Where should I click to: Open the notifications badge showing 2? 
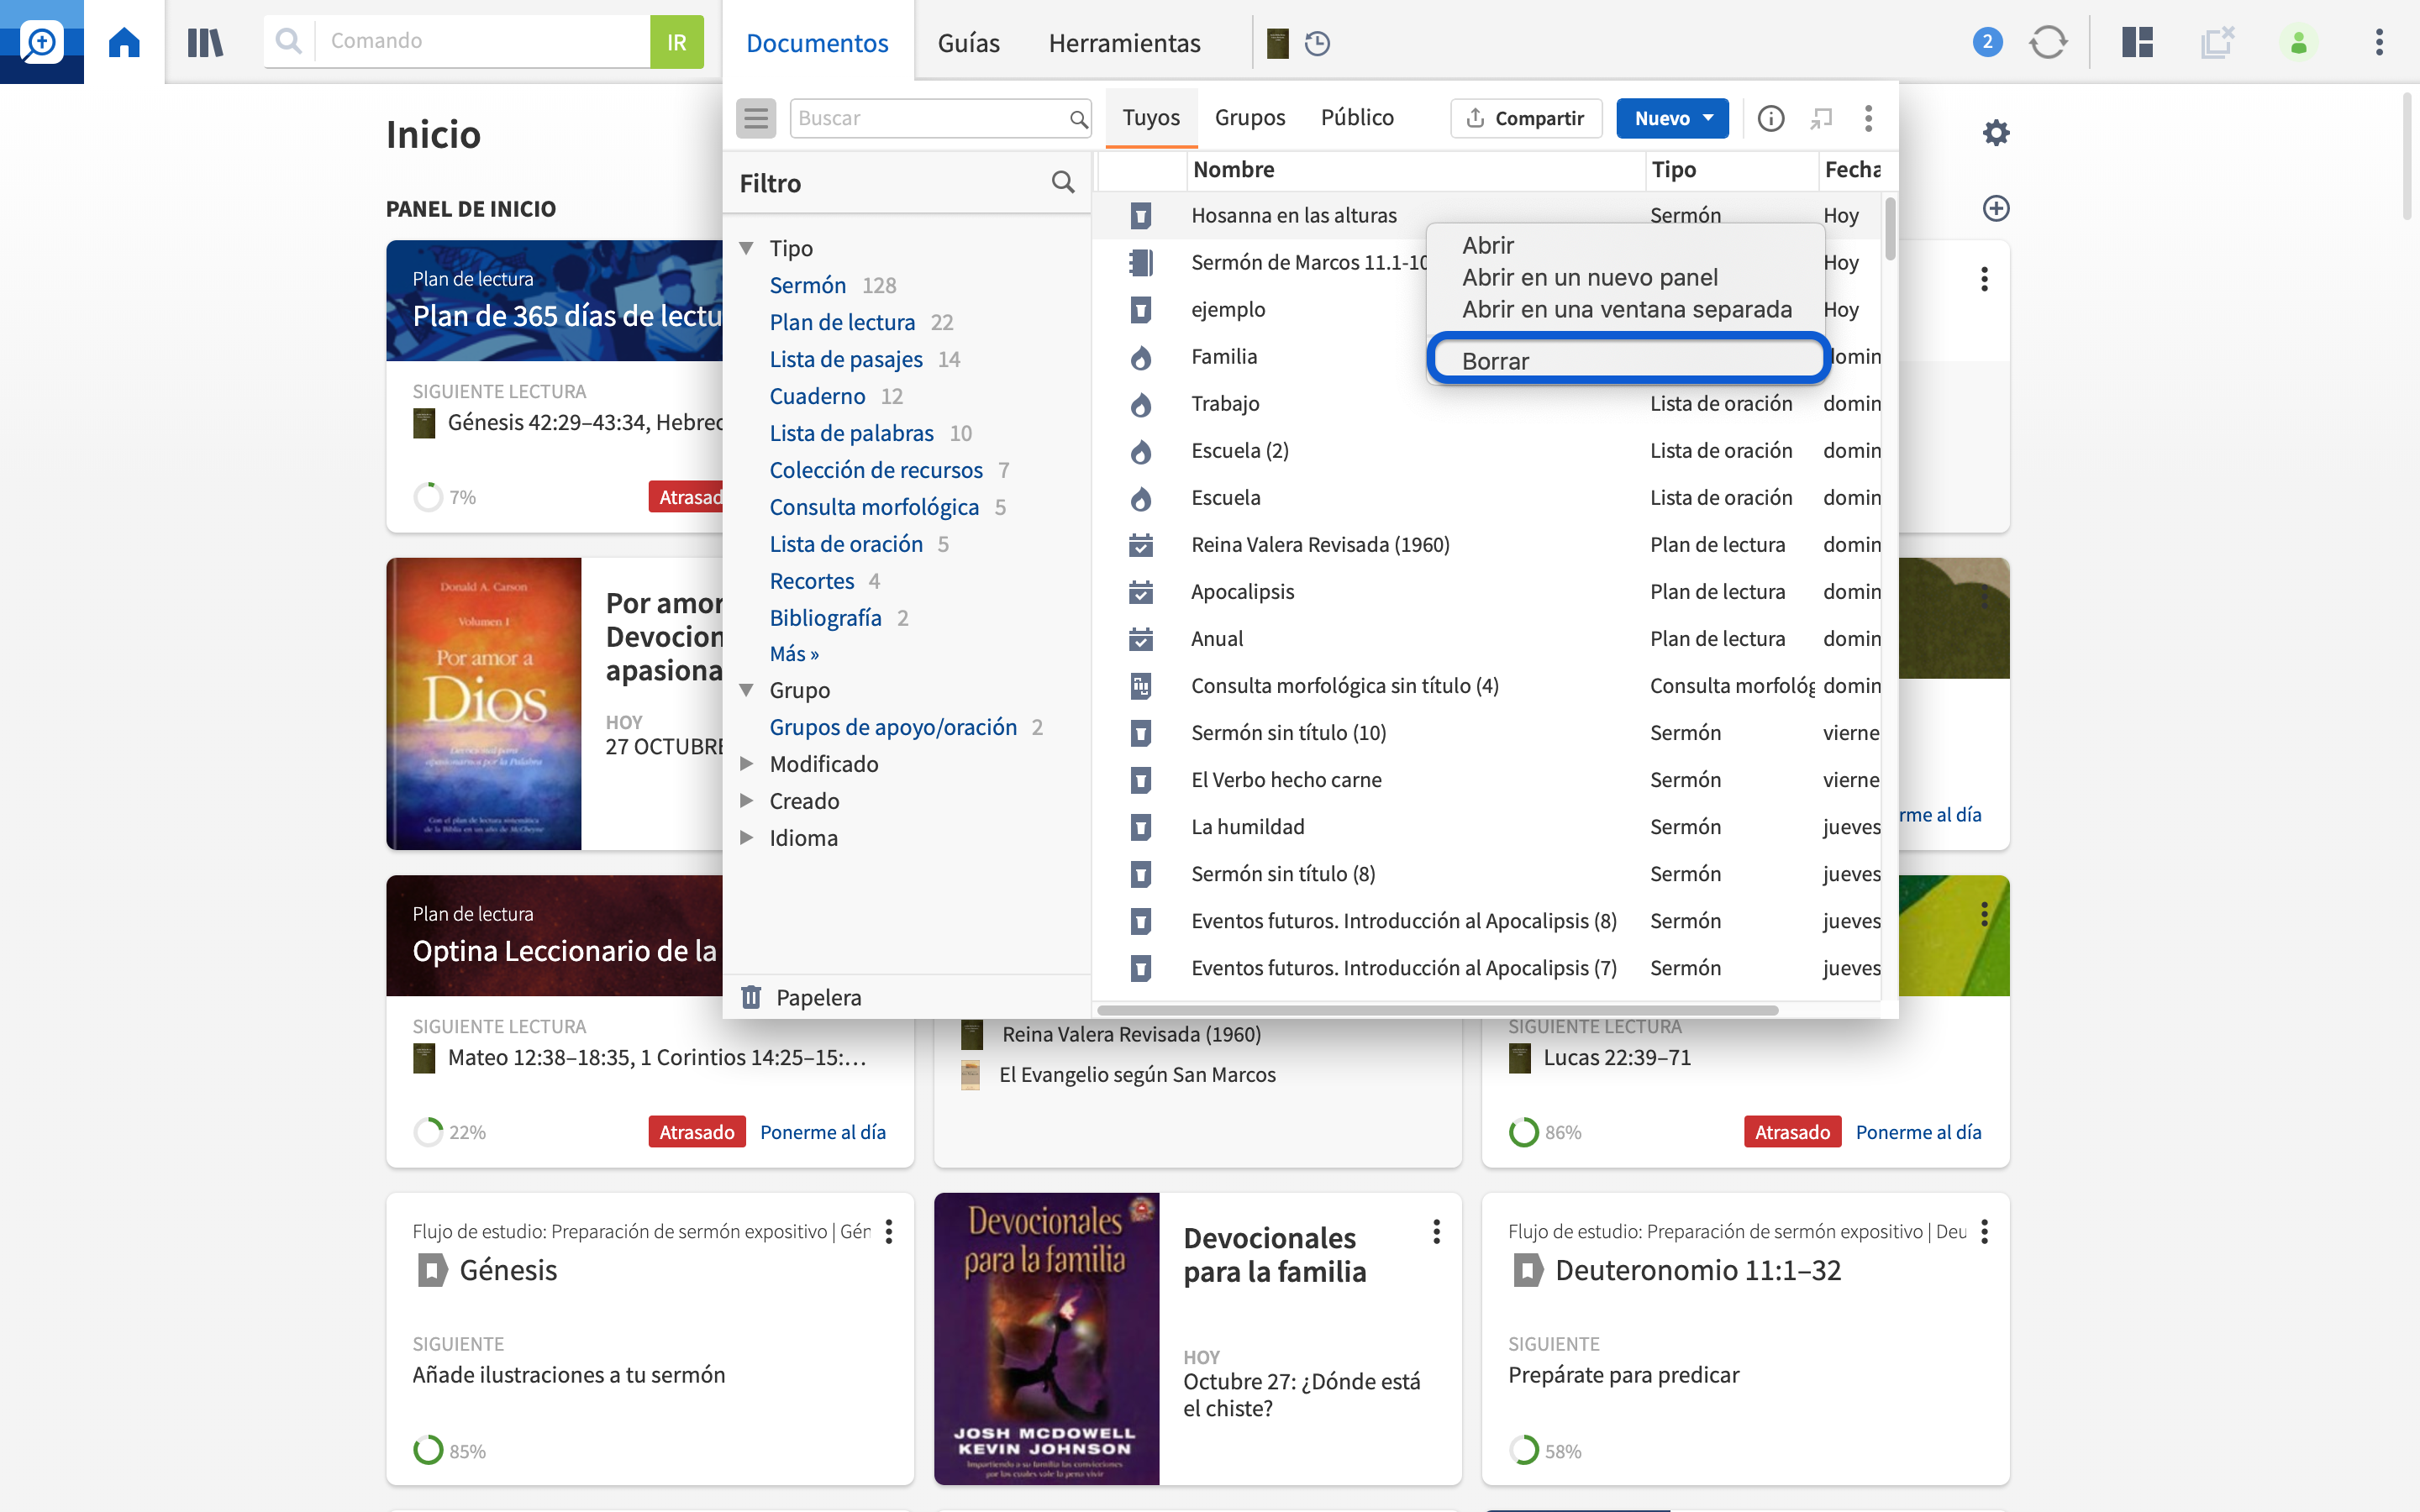[1987, 42]
